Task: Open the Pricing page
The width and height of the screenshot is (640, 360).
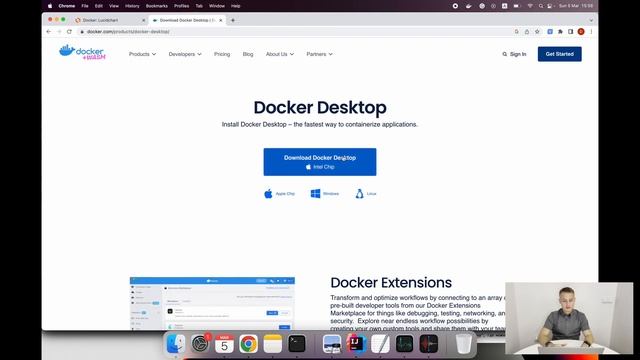Action: (222, 54)
